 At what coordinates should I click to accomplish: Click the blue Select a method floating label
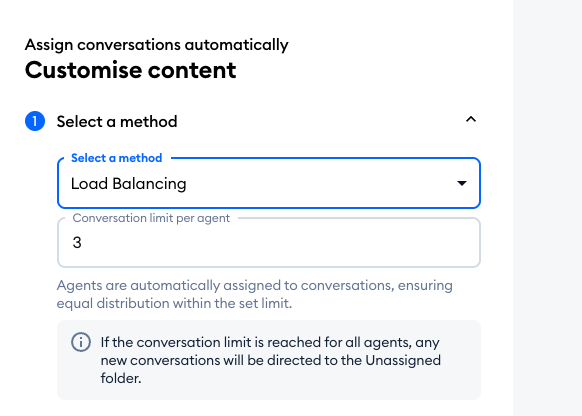(117, 158)
